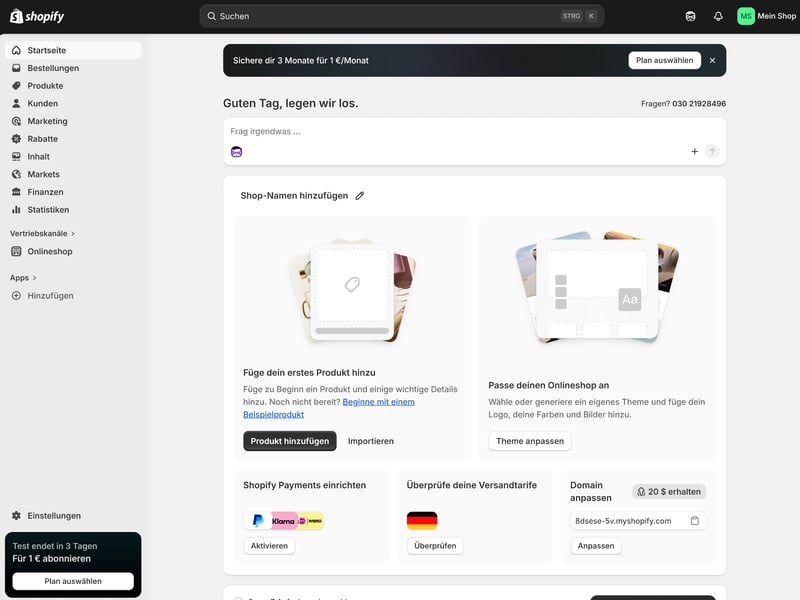Click Plan auswählen in trial card
Screen dimensions: 800x600
click(73, 581)
